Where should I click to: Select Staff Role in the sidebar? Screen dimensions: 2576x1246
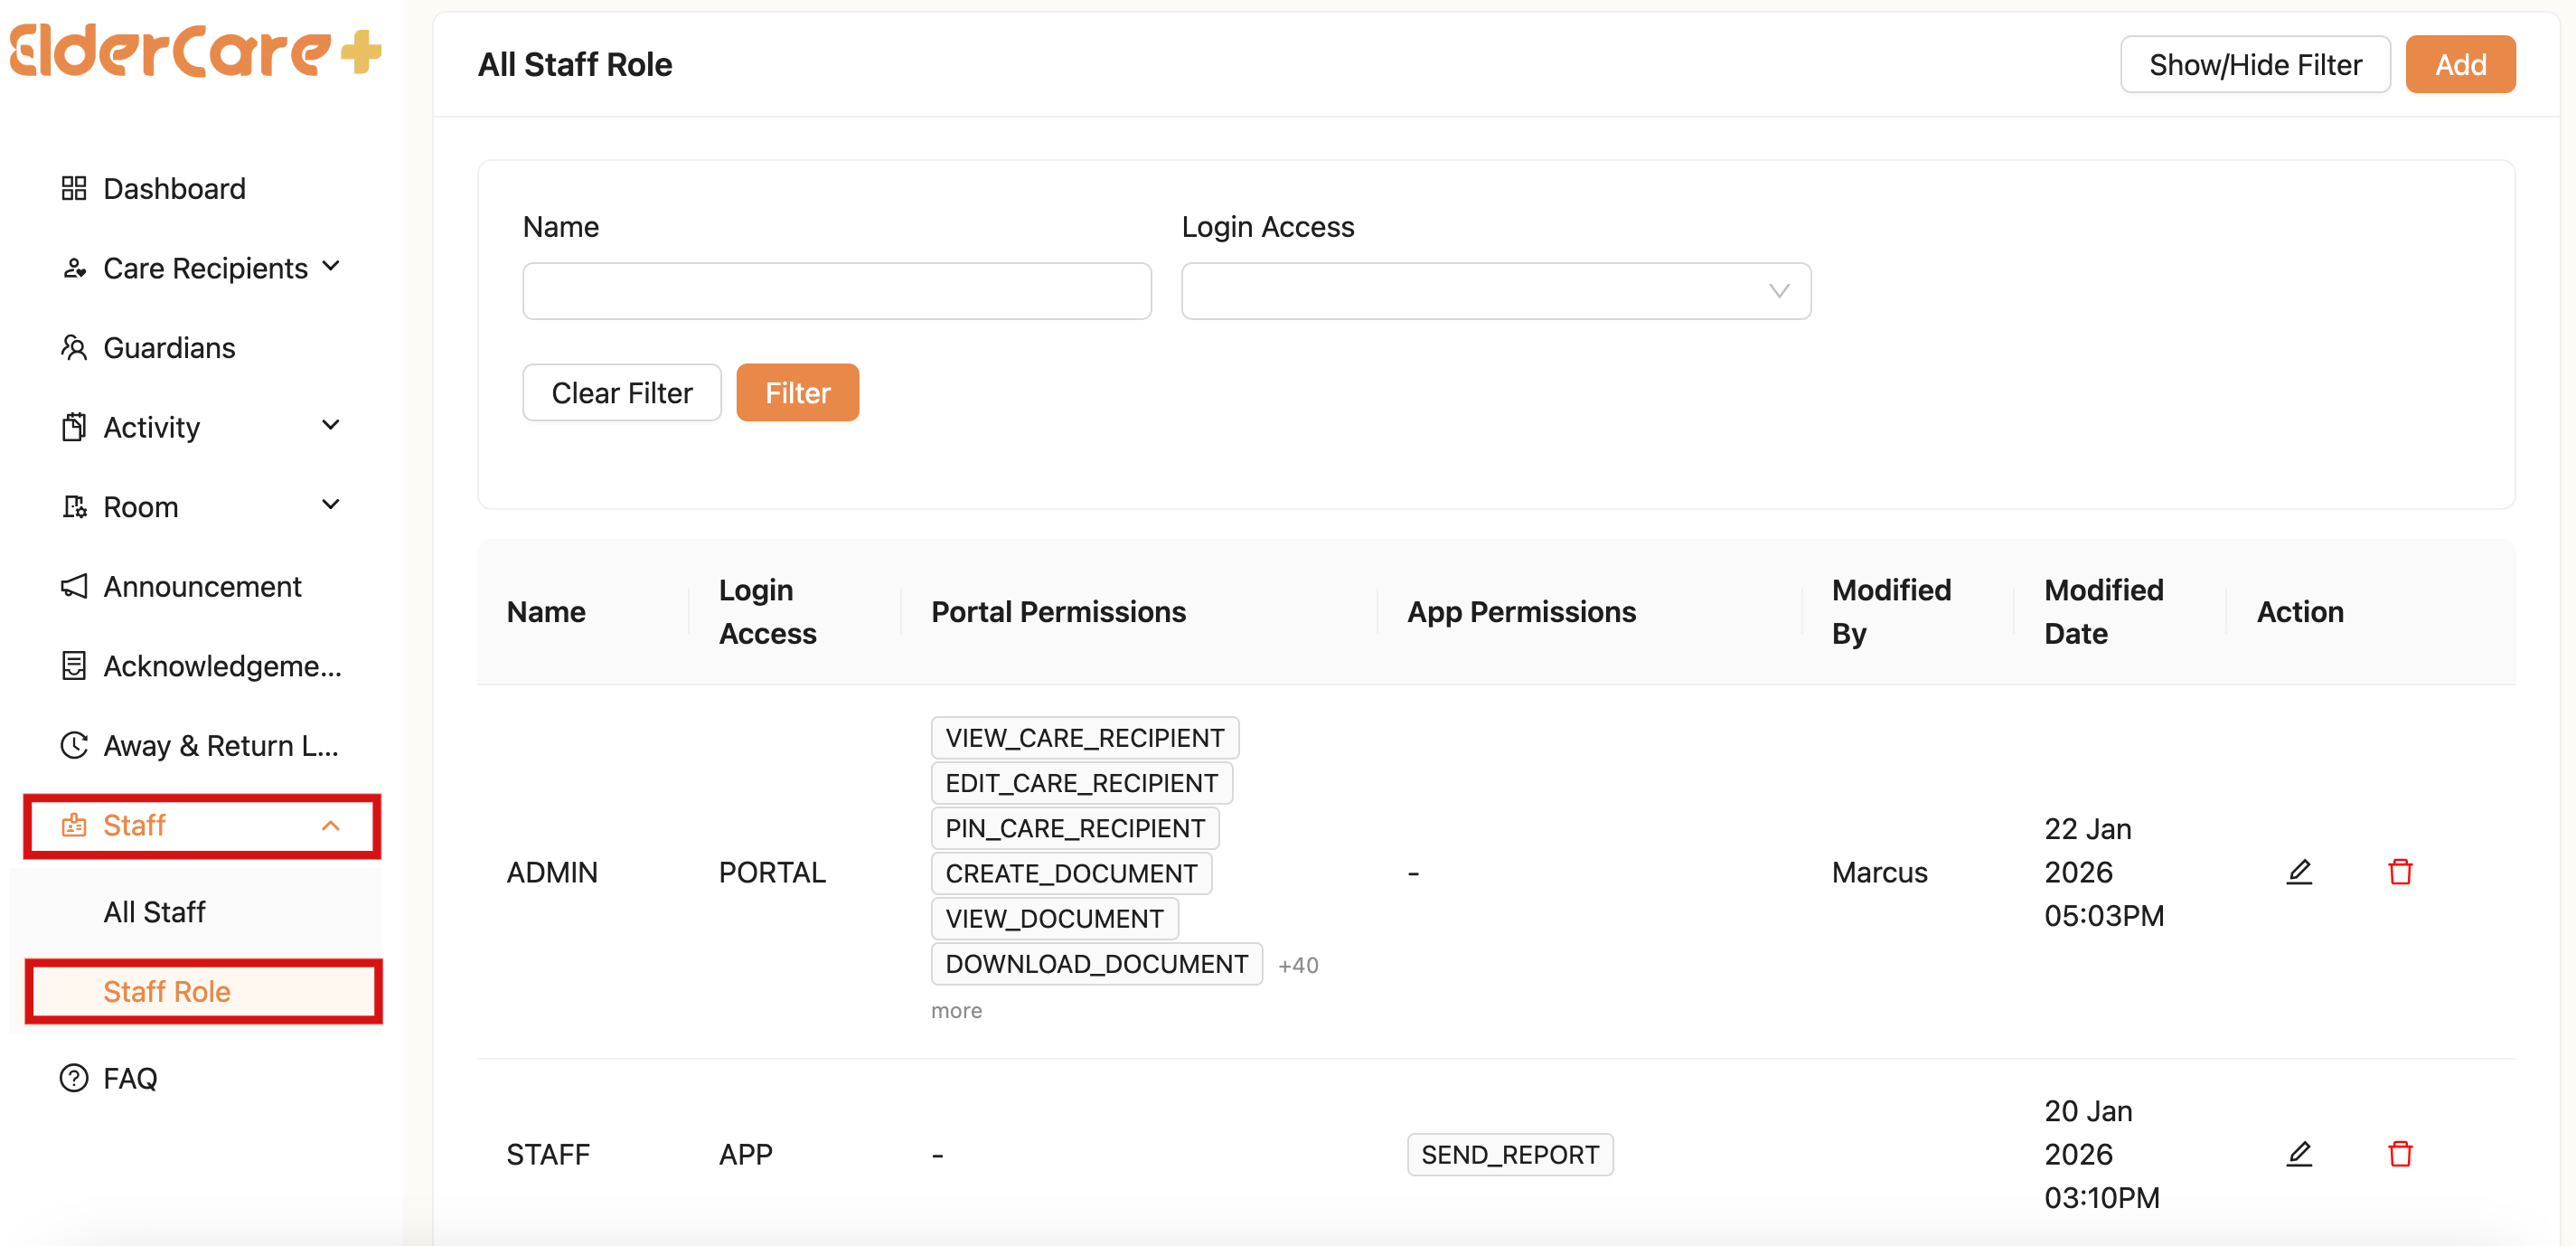tap(166, 991)
